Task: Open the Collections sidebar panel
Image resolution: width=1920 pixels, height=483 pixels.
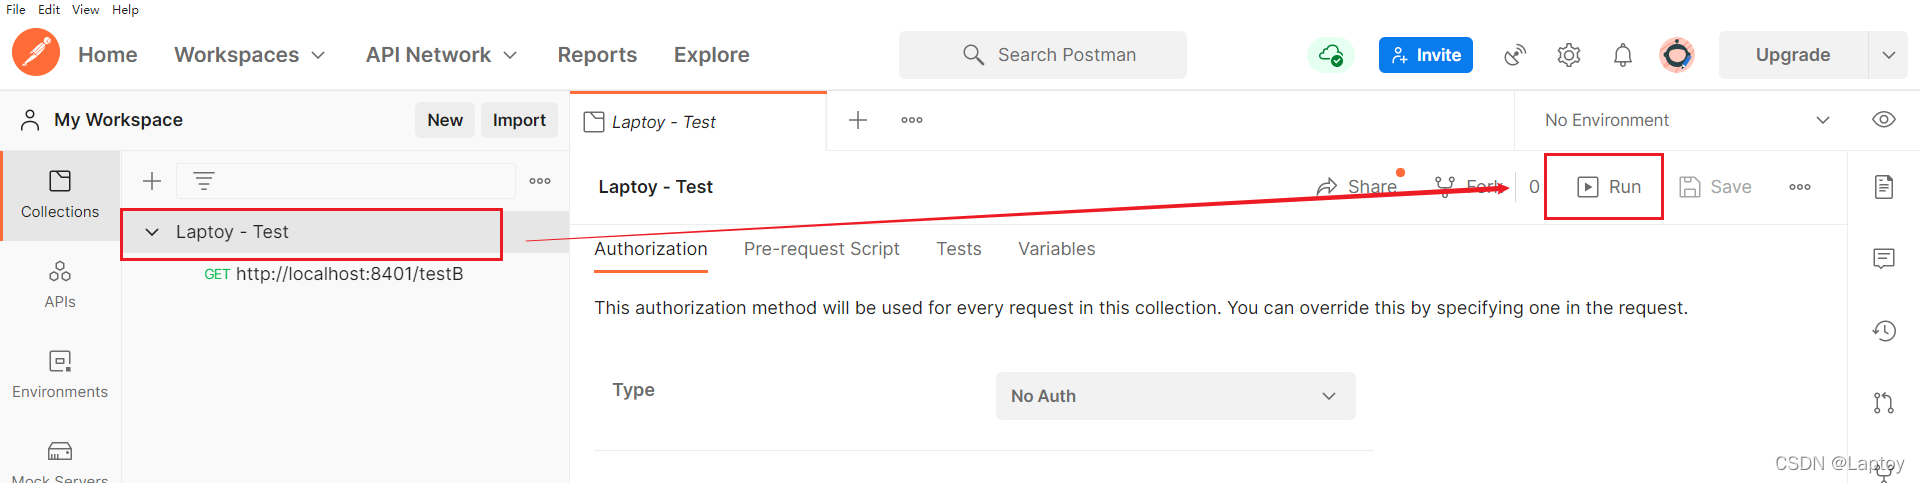Action: click(60, 195)
